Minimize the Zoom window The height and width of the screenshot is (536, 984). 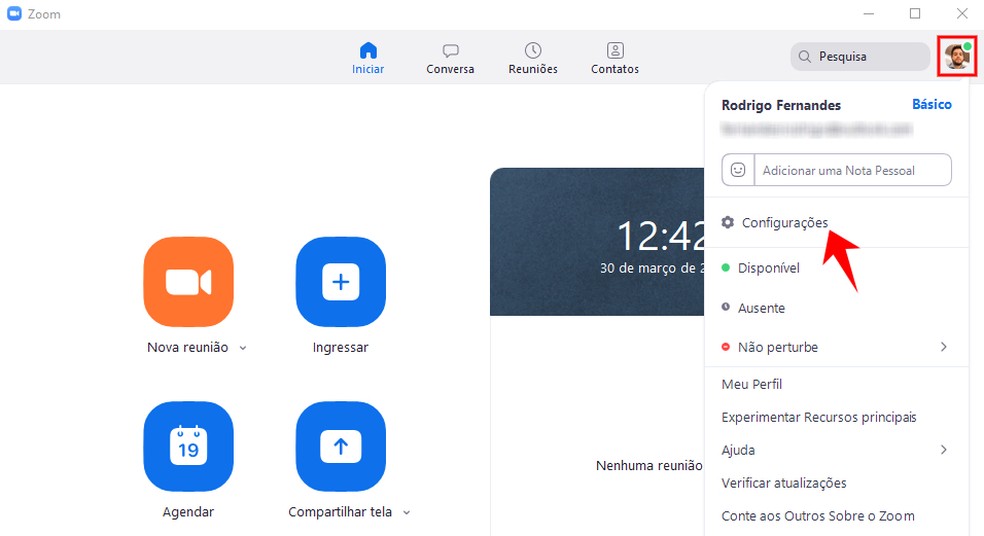pos(869,13)
